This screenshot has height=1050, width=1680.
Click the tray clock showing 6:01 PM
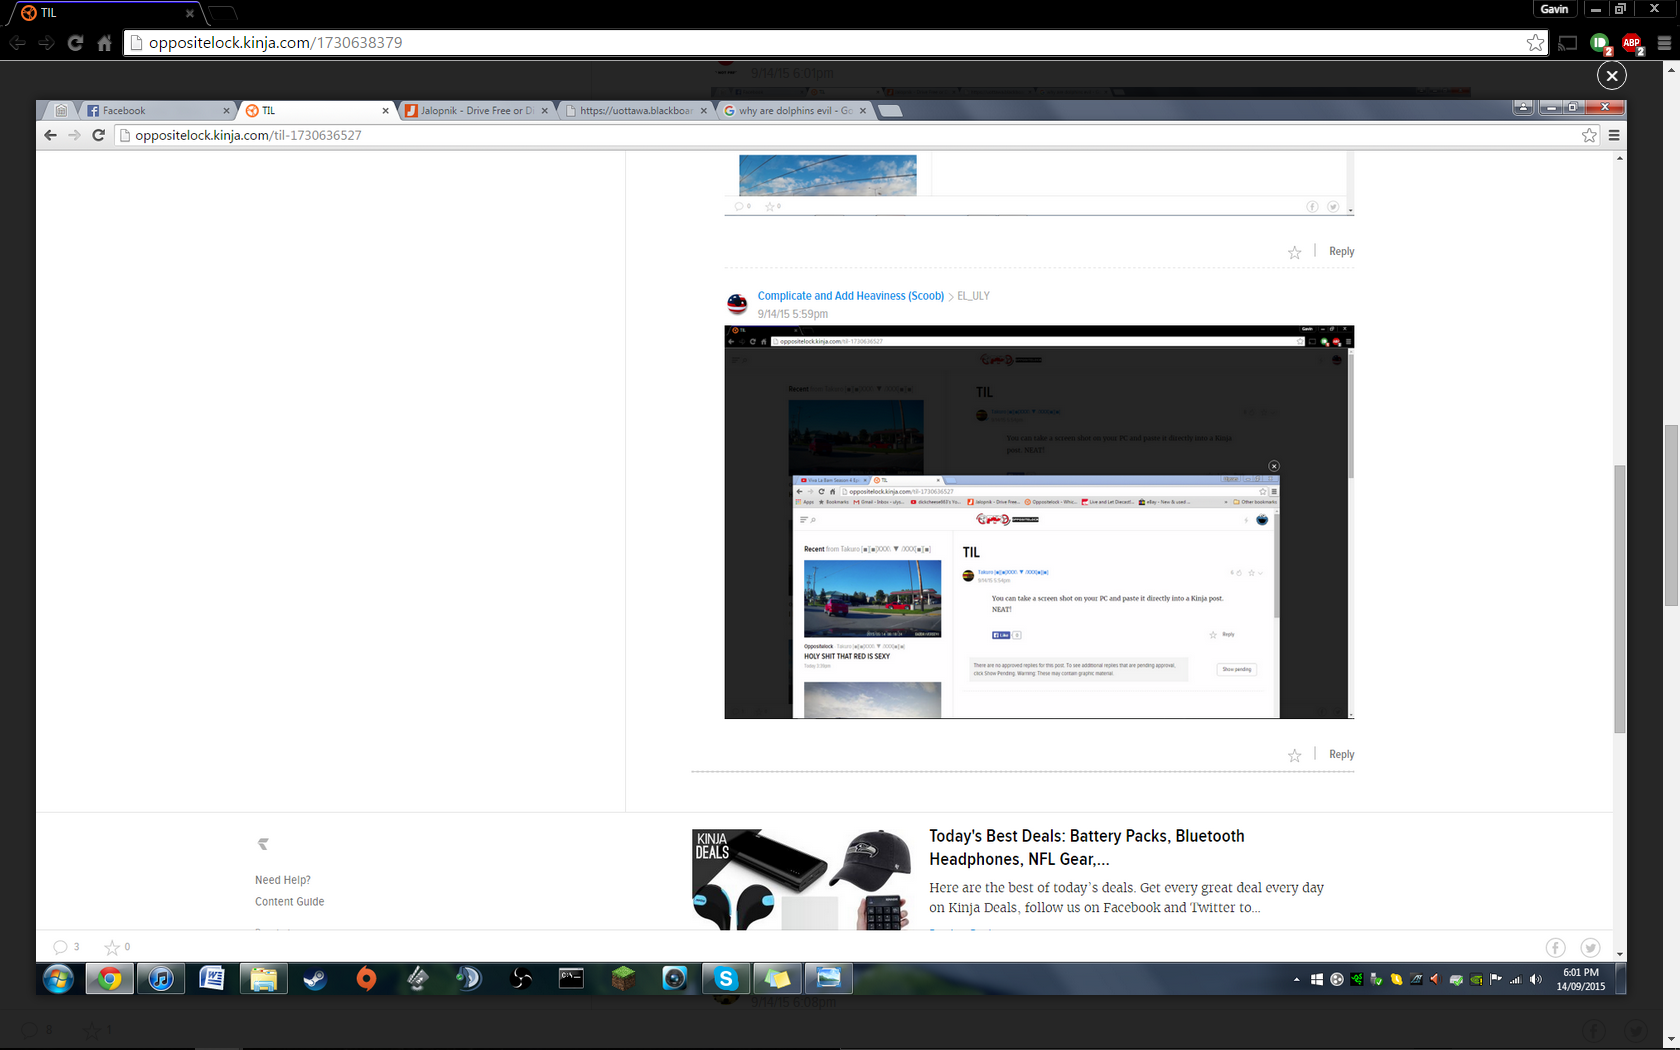click(1581, 979)
